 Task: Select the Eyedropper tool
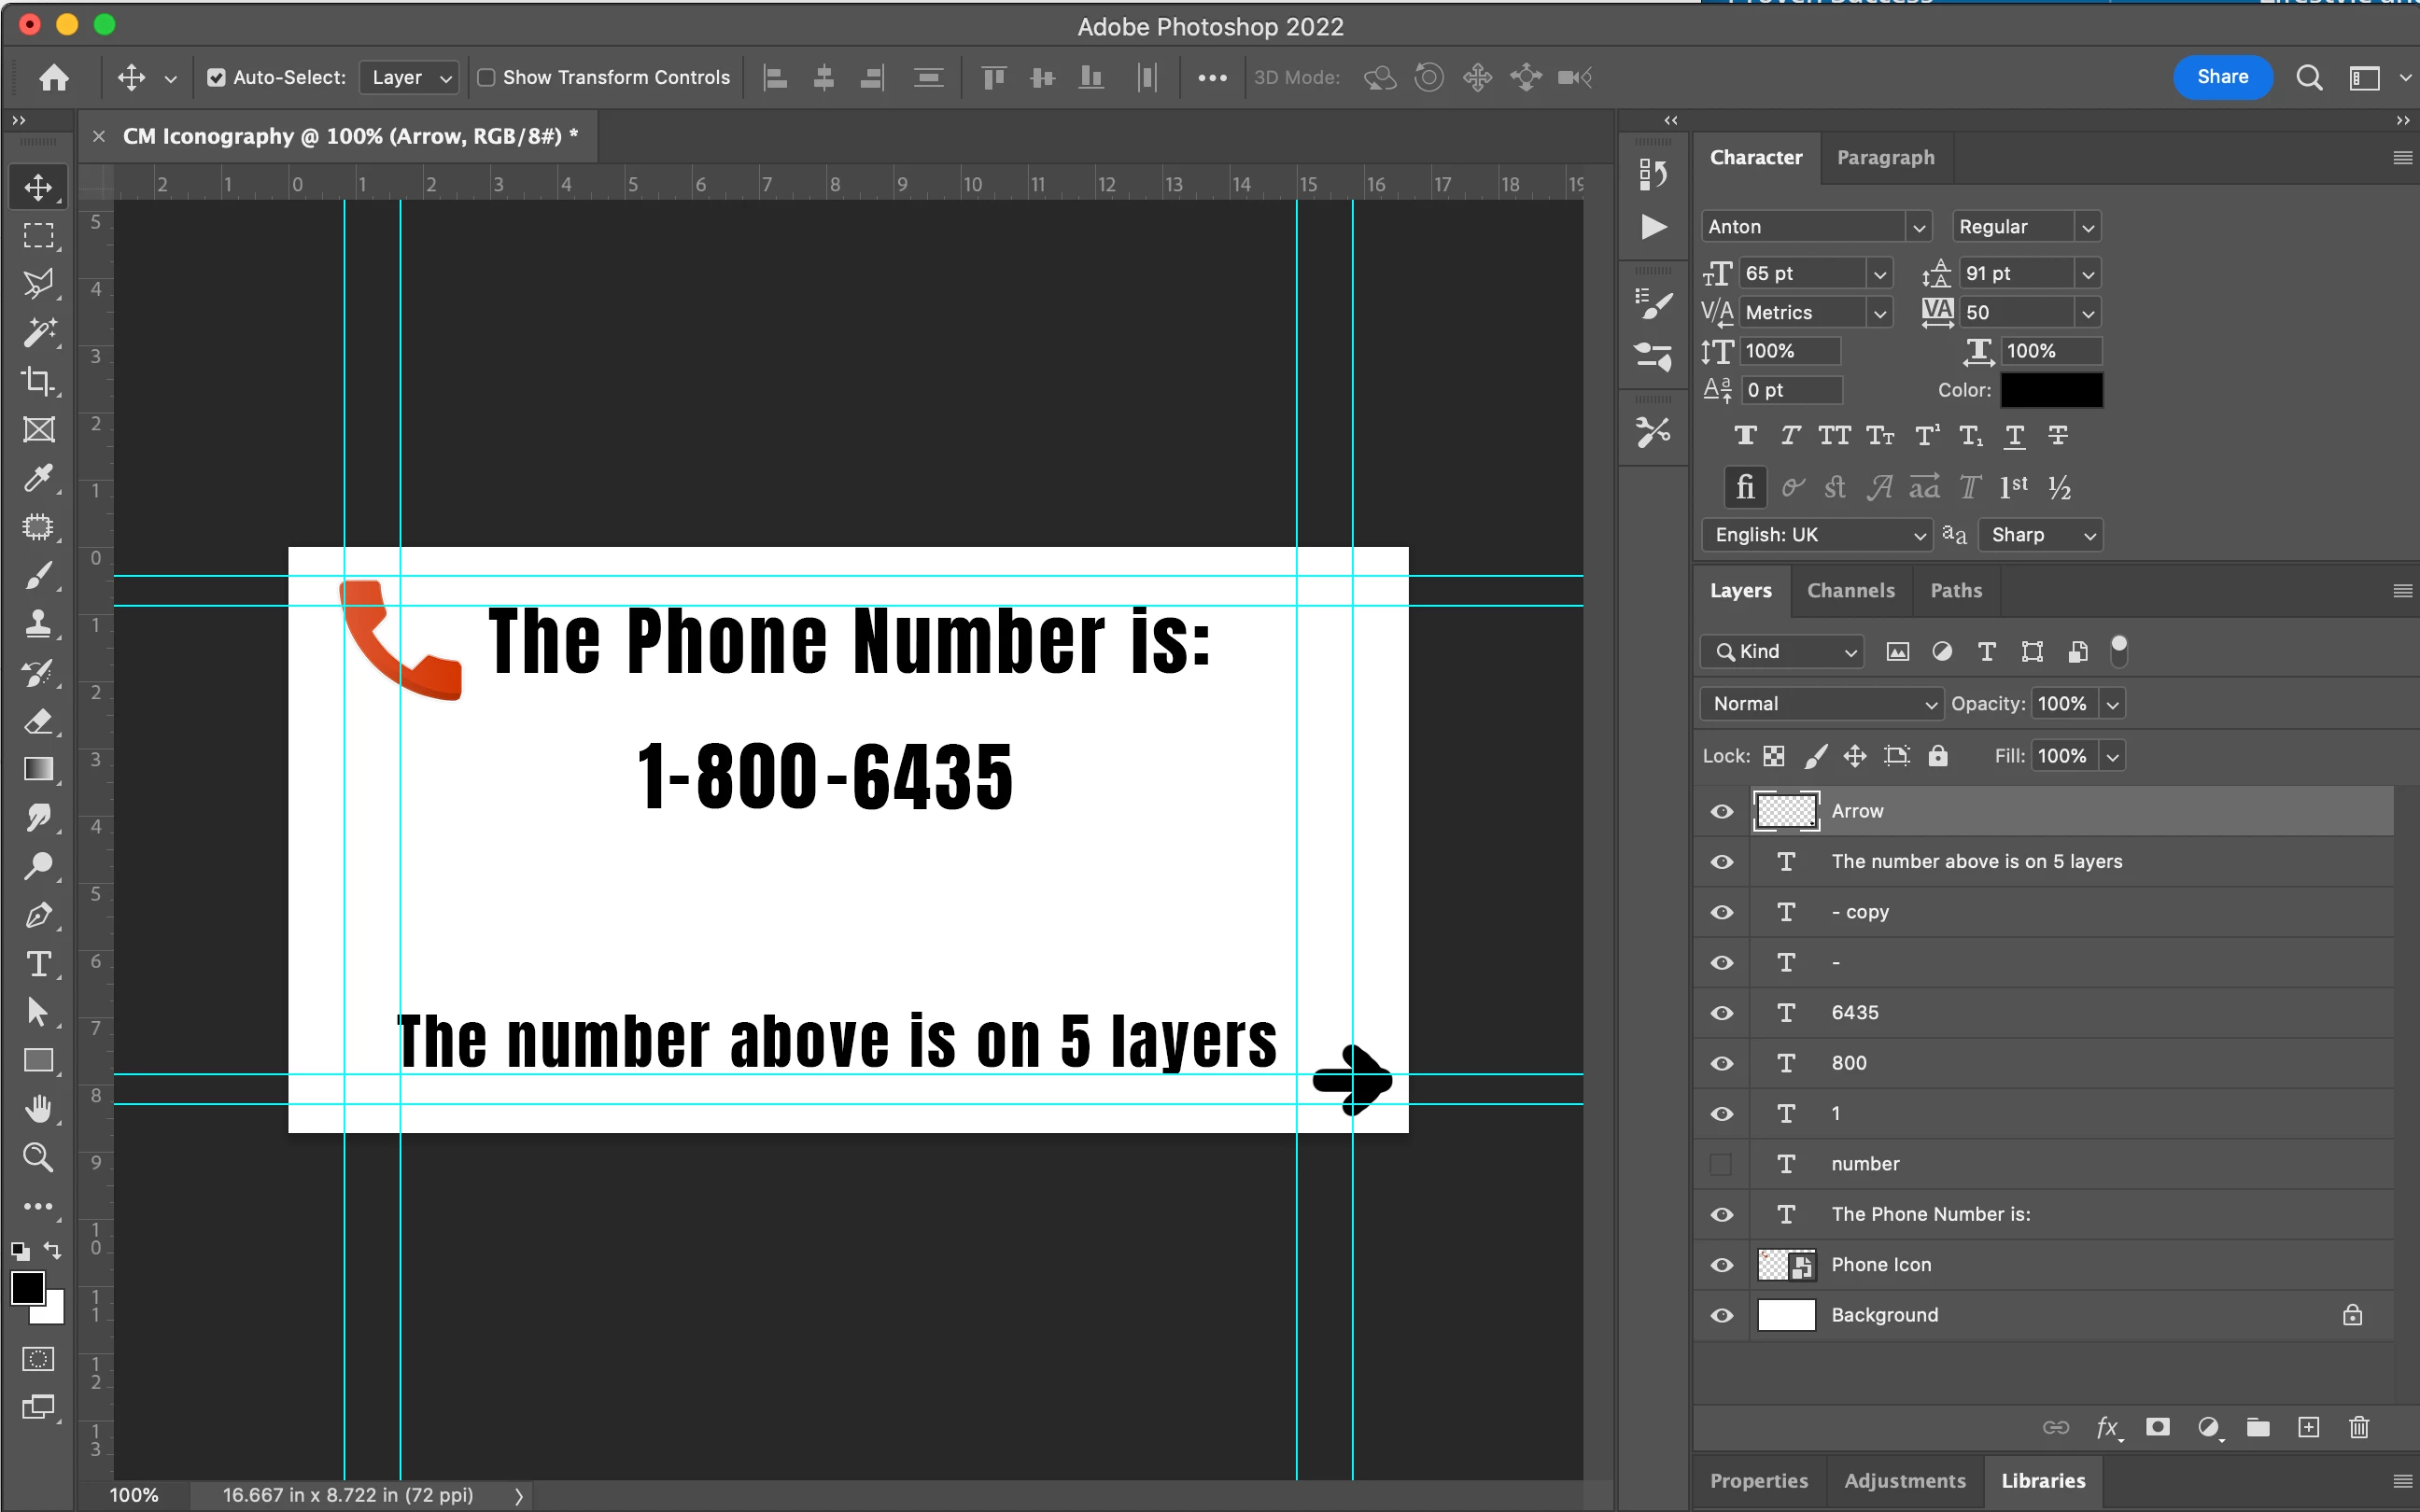tap(38, 478)
